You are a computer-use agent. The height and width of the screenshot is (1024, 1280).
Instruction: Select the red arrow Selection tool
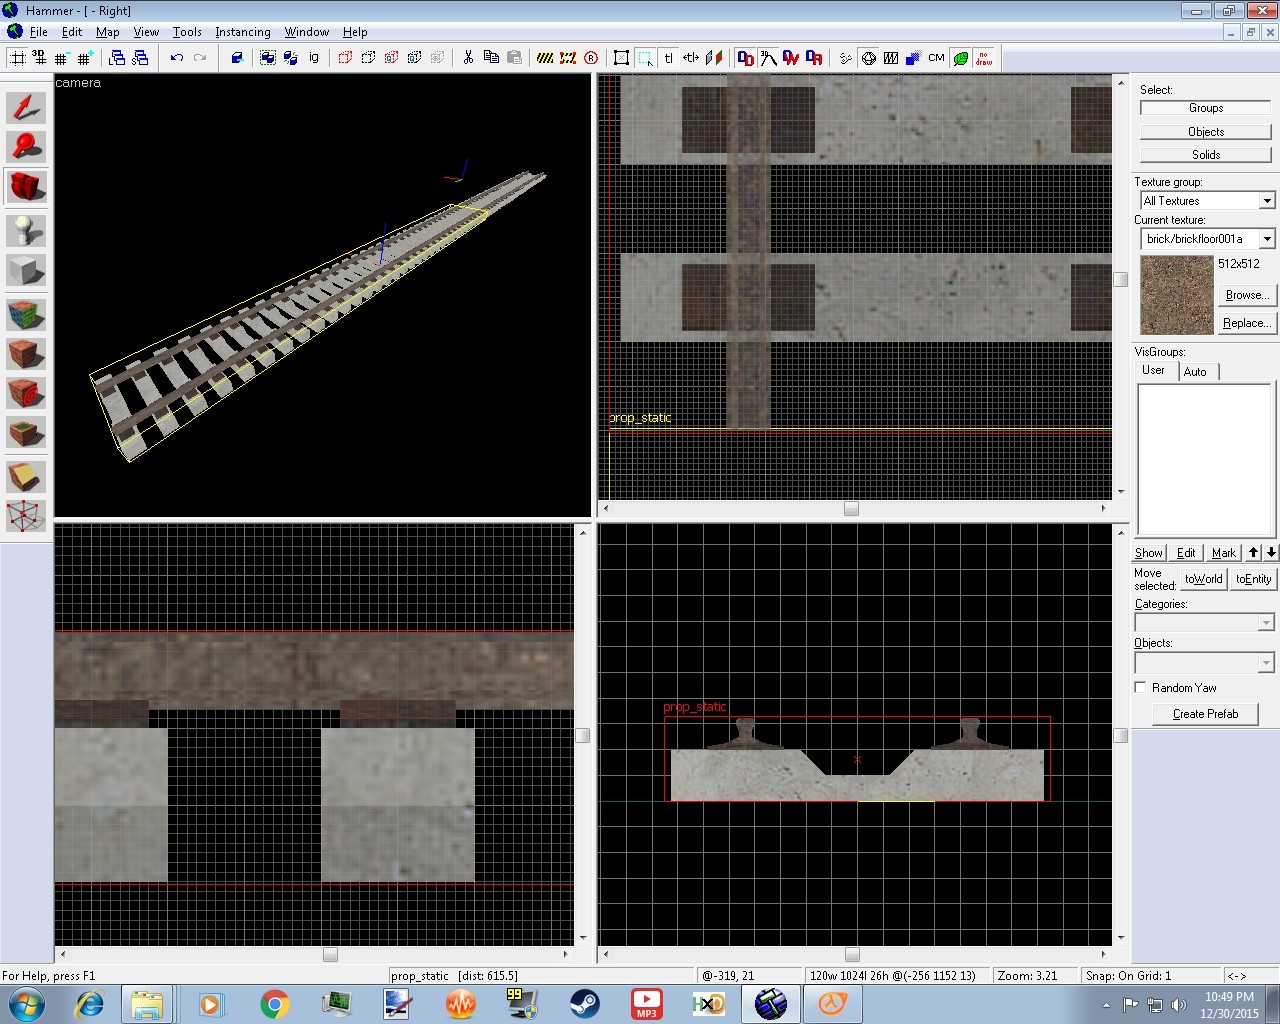click(x=26, y=108)
